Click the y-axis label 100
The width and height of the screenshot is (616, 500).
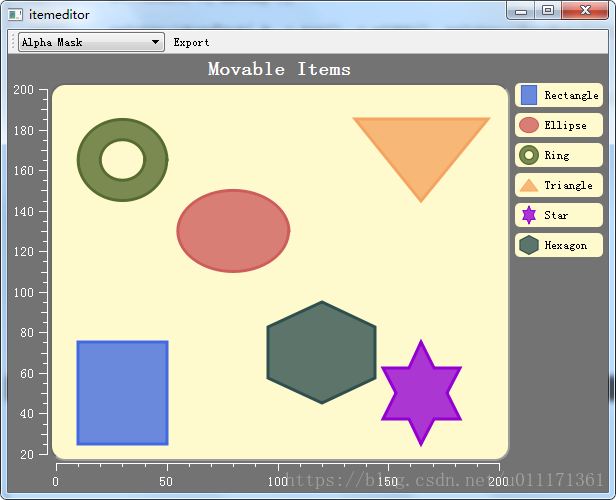pos(24,293)
